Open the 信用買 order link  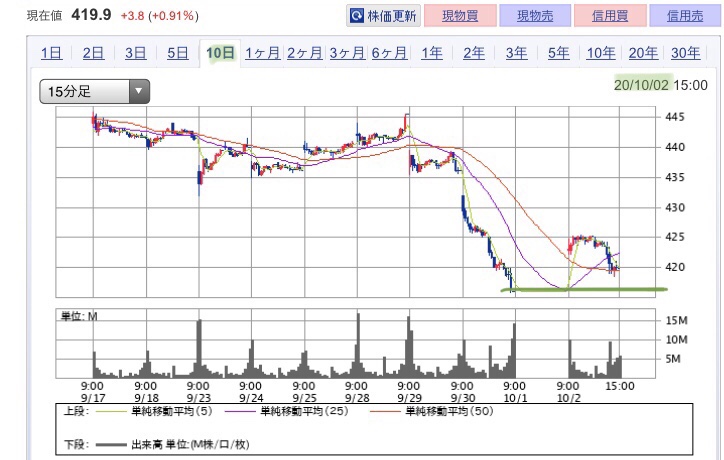click(x=610, y=16)
